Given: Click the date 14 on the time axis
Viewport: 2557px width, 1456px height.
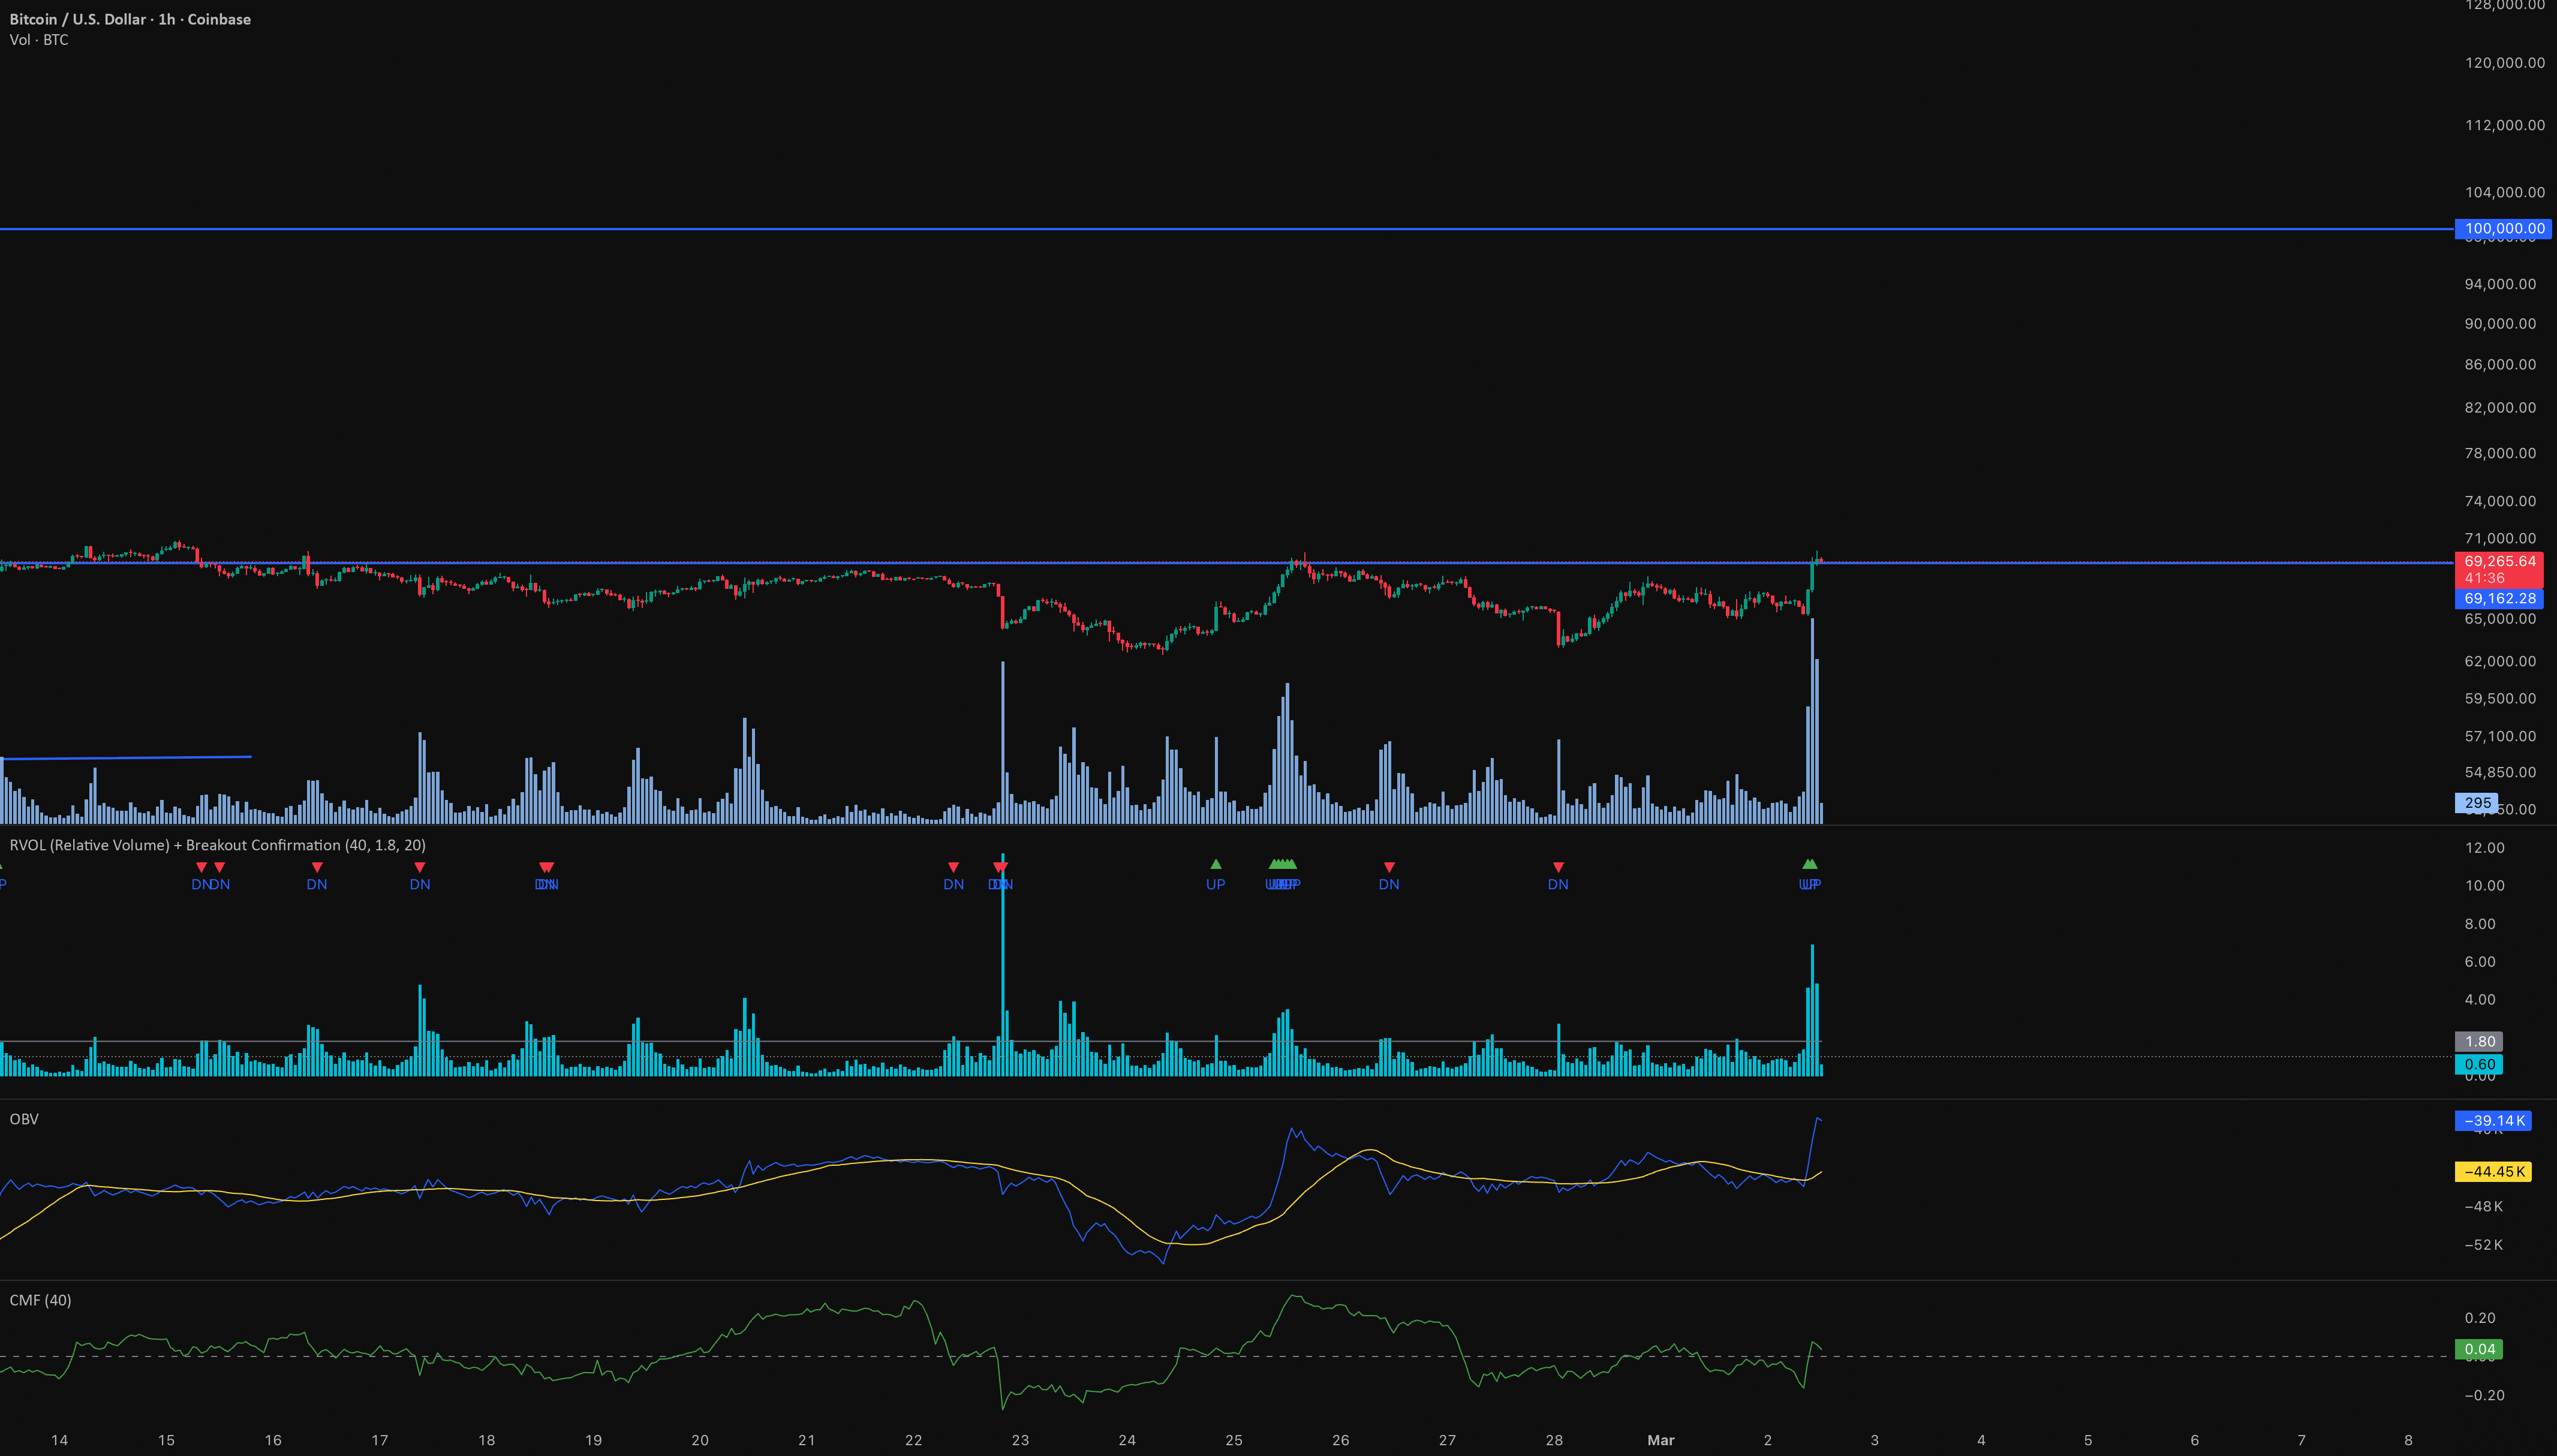Looking at the screenshot, I should [59, 1440].
